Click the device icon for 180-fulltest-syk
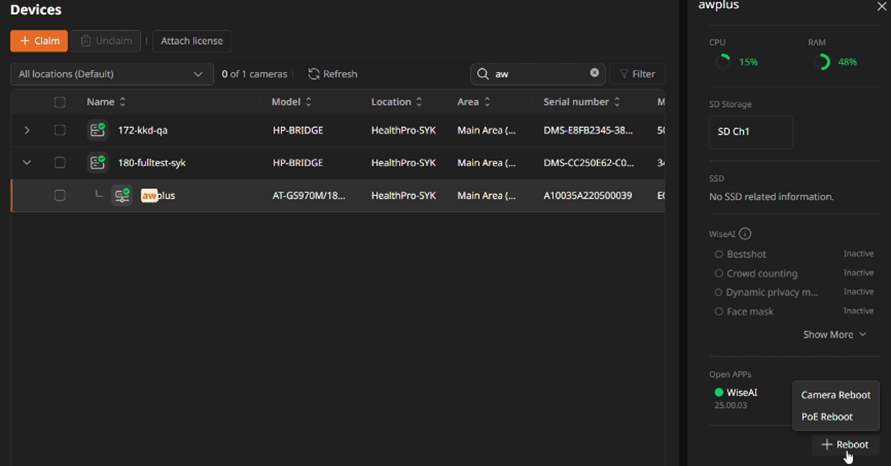The width and height of the screenshot is (891, 466). point(97,162)
